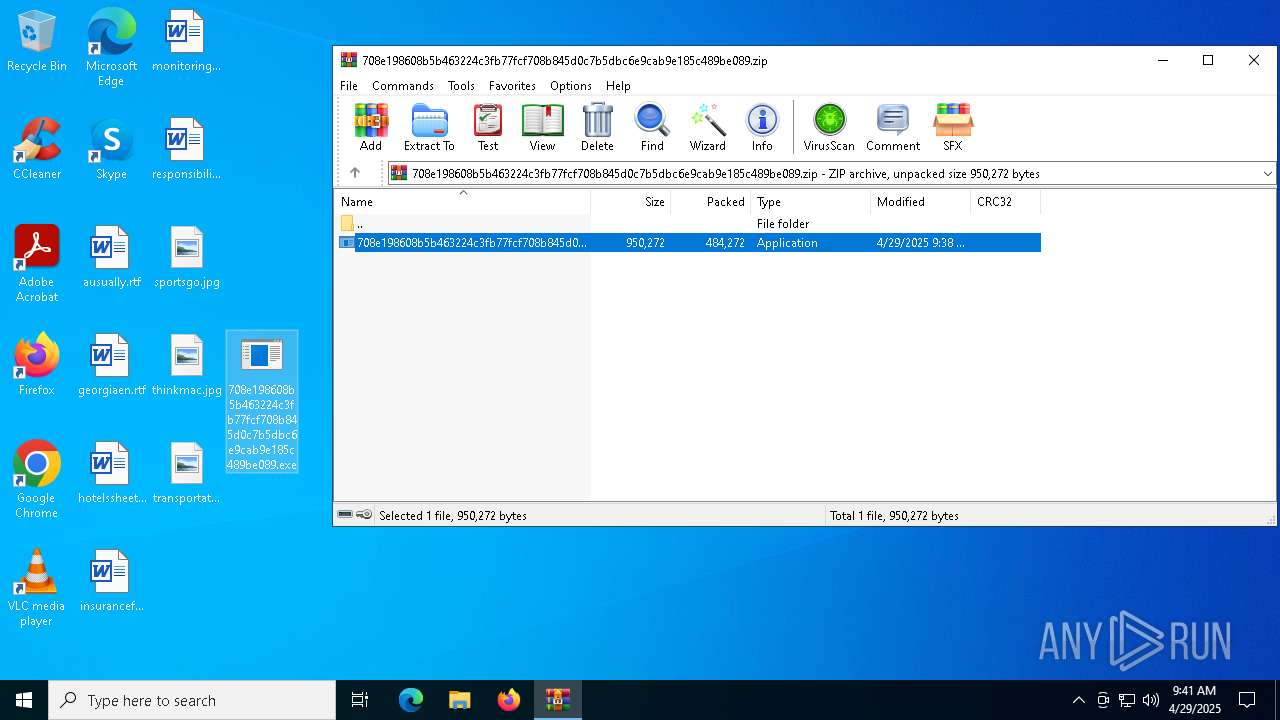
Task: Sort by the Modified column header
Action: [x=920, y=202]
